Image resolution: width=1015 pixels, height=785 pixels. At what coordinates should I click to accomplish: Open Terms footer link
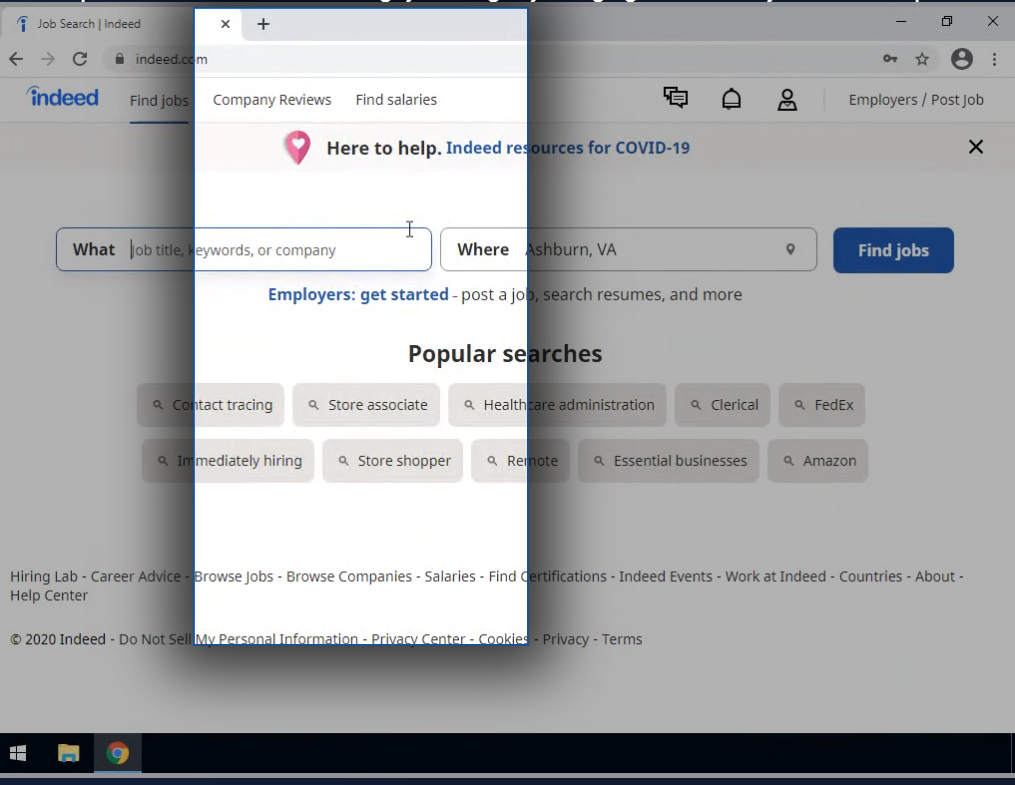pos(622,639)
